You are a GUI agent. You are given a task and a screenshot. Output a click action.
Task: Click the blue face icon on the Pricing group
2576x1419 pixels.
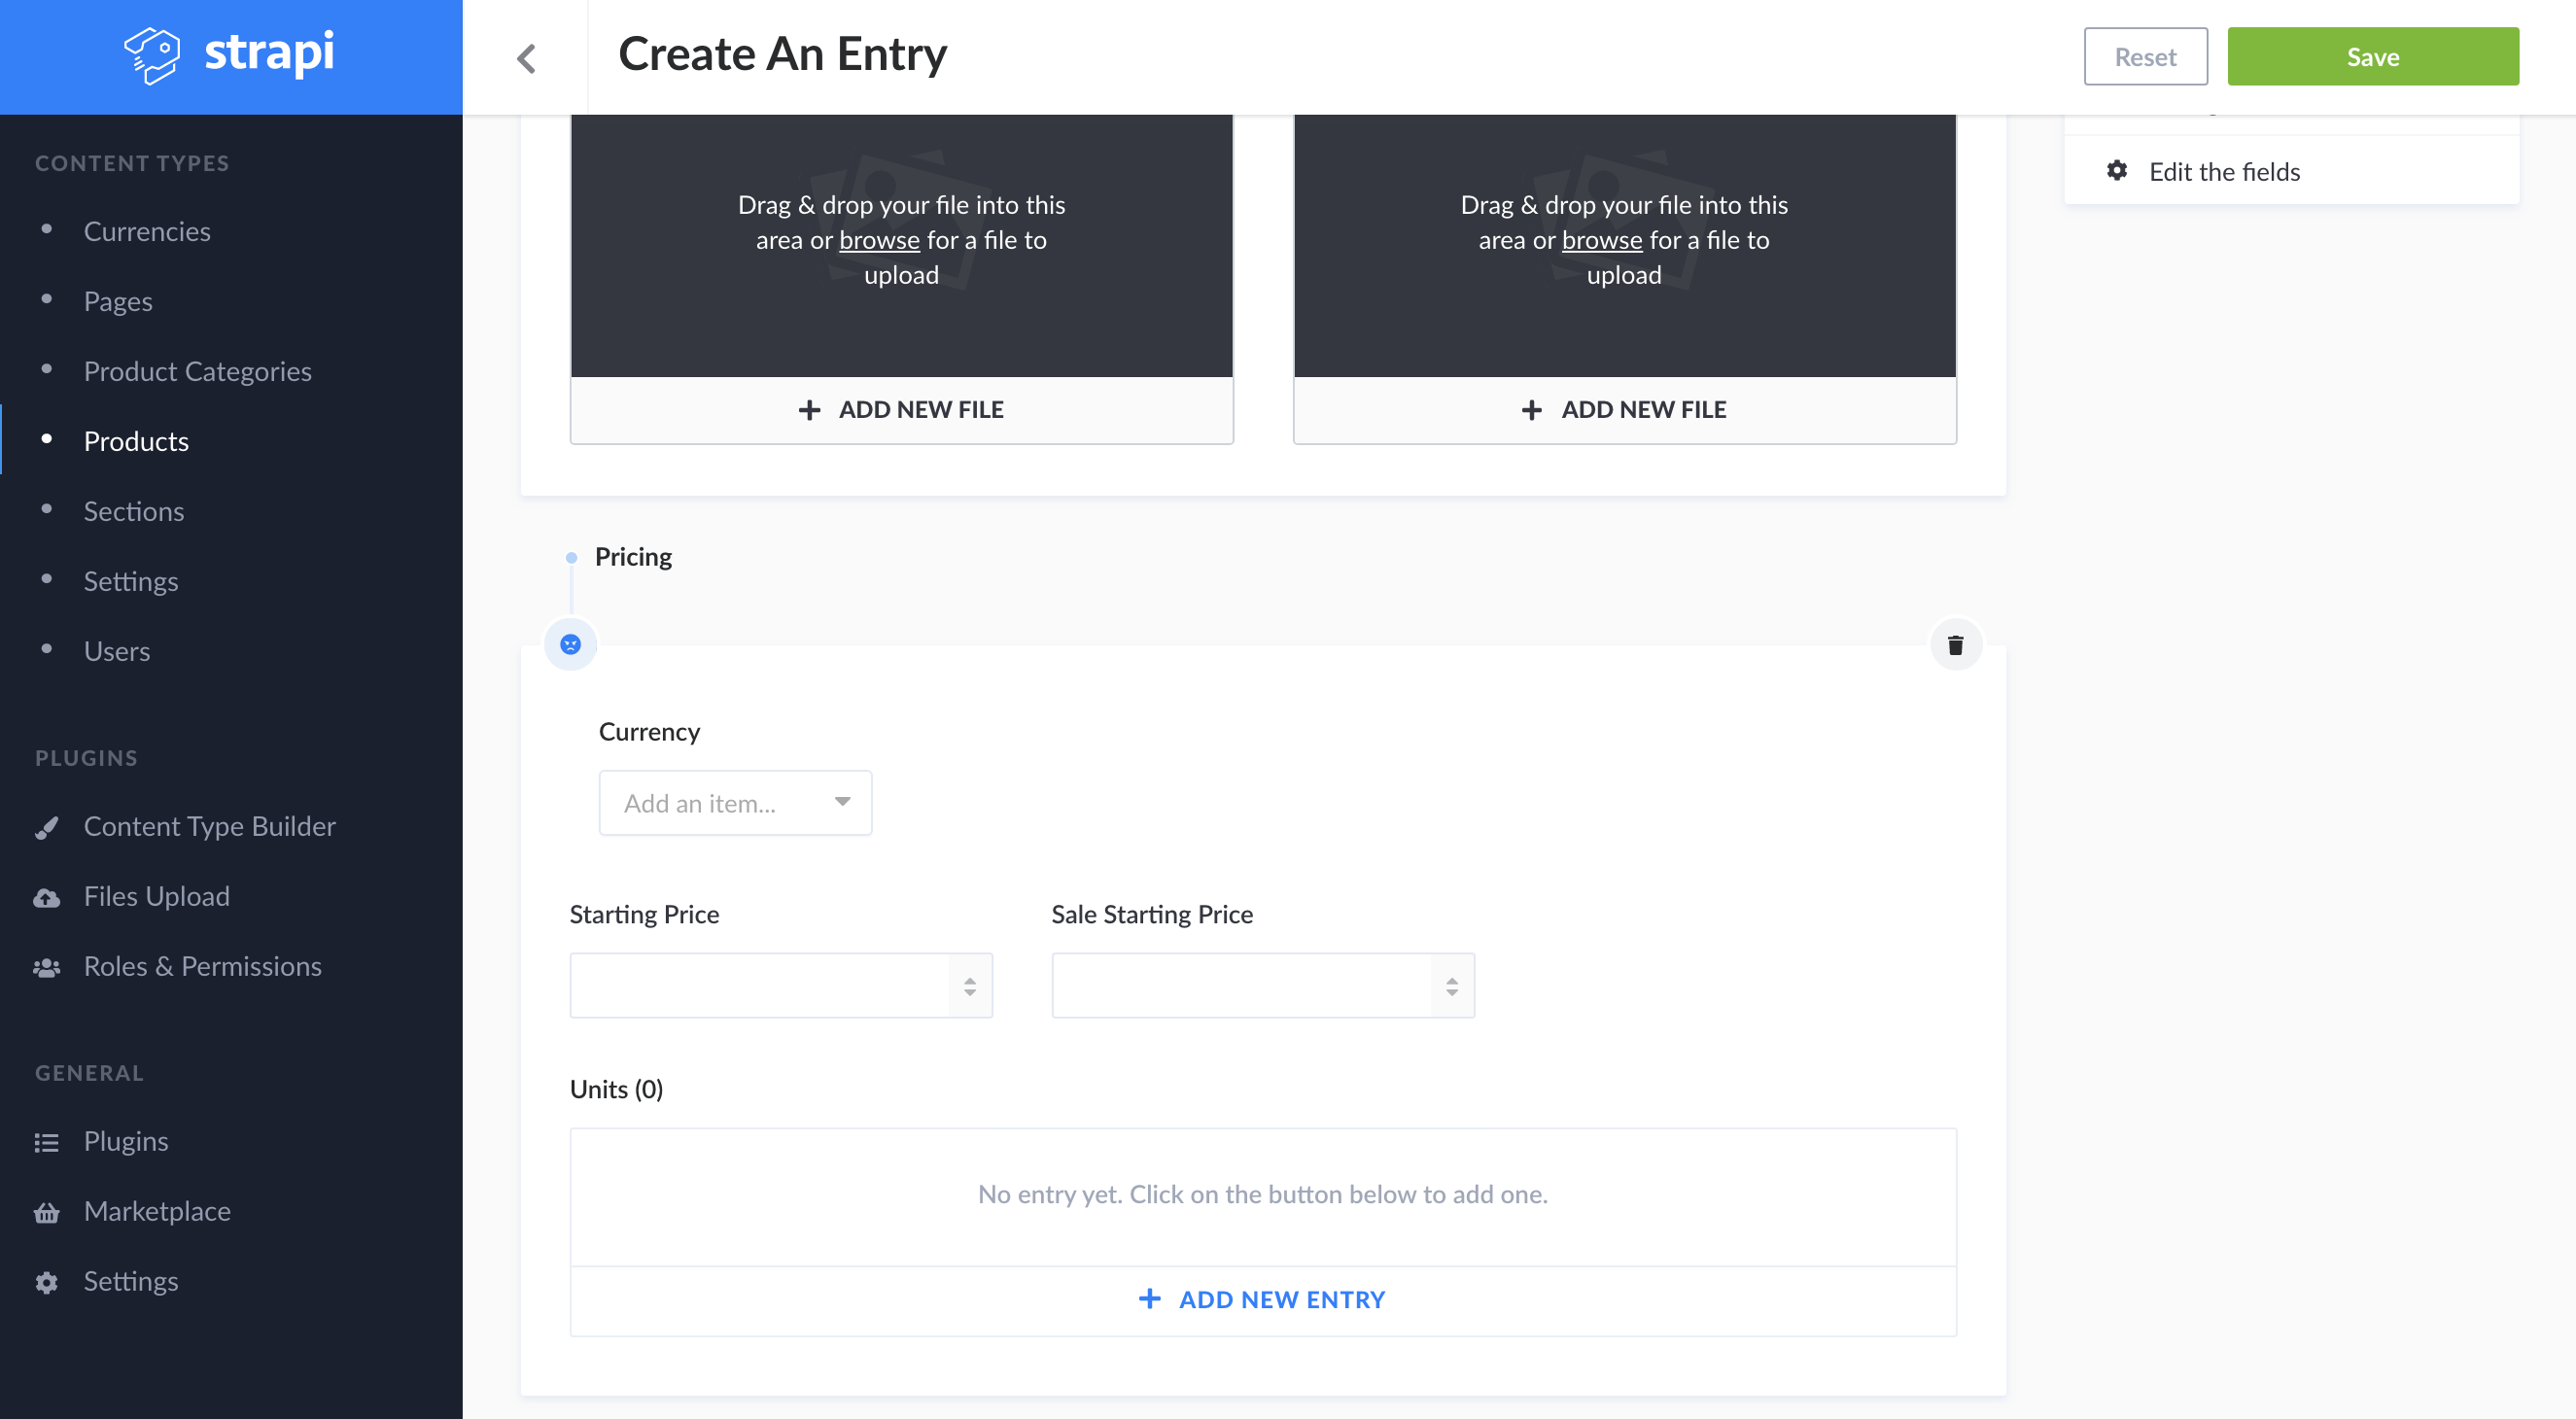click(x=570, y=644)
